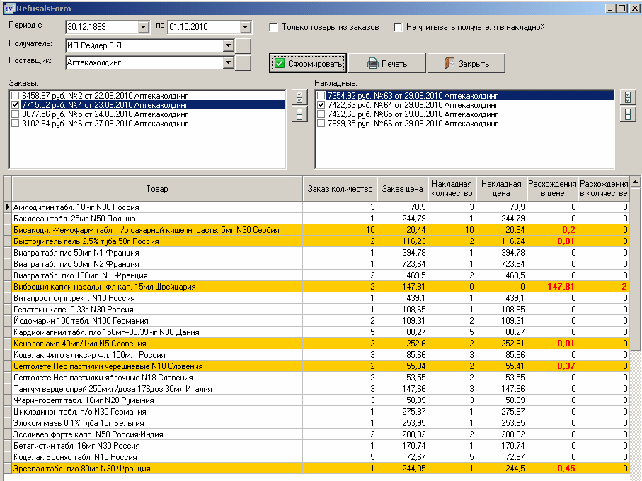Click the printer icon on Печать button
The height and width of the screenshot is (481, 642).
372,63
